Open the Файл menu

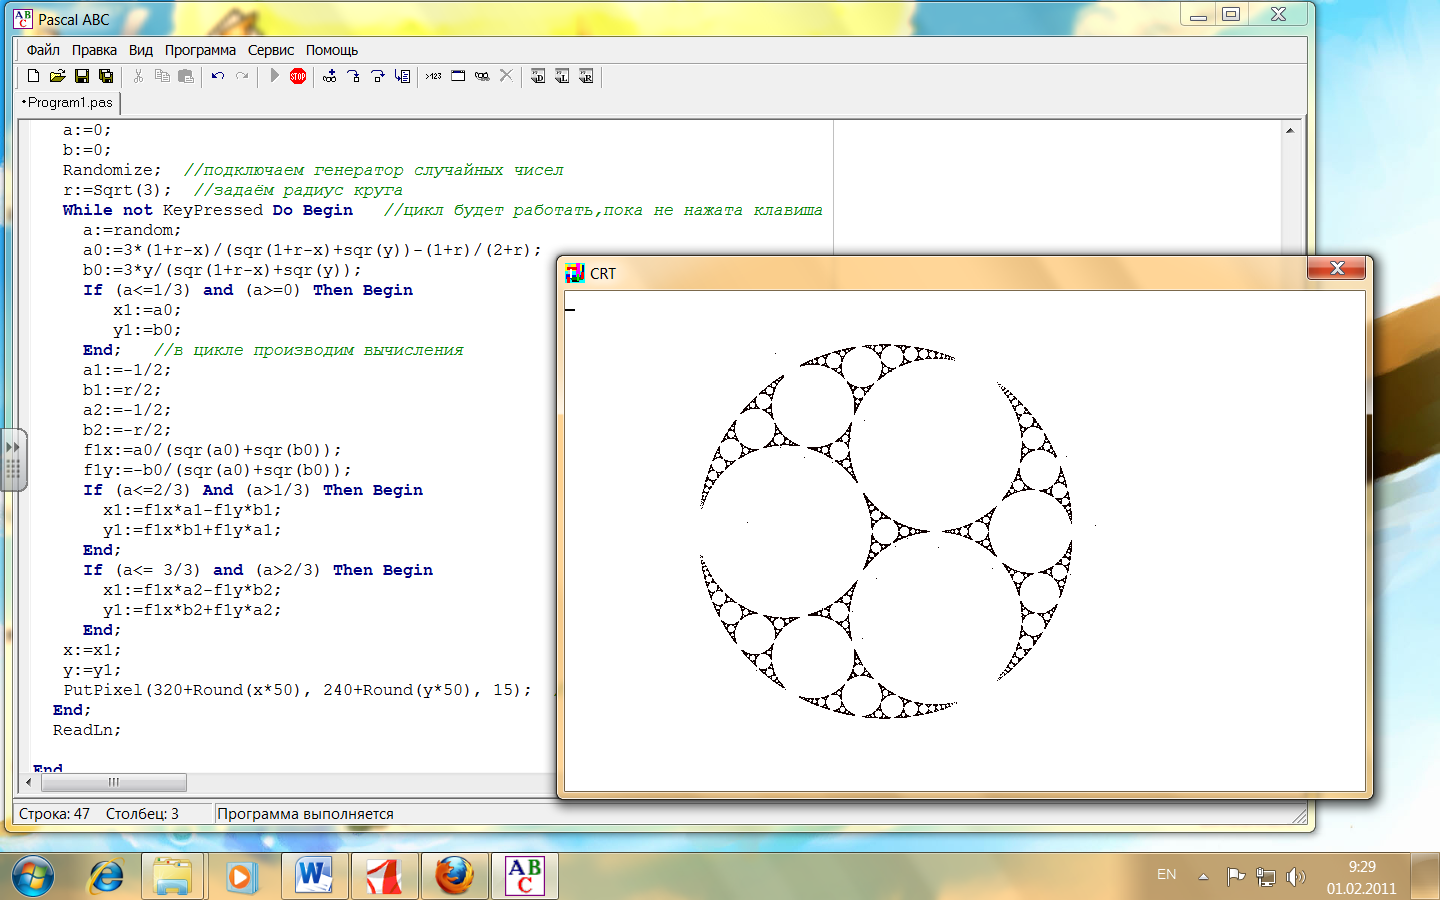point(43,50)
